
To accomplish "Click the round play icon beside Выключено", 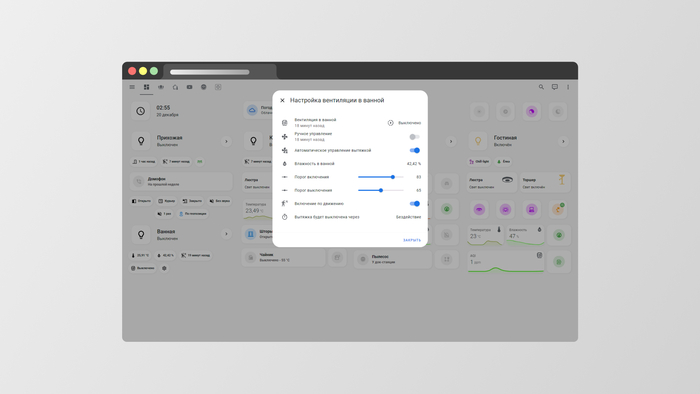I will [x=390, y=123].
